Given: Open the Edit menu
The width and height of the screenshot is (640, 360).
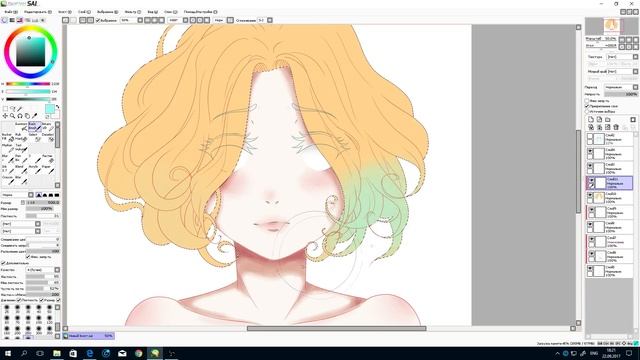Looking at the screenshot, I should (x=38, y=12).
